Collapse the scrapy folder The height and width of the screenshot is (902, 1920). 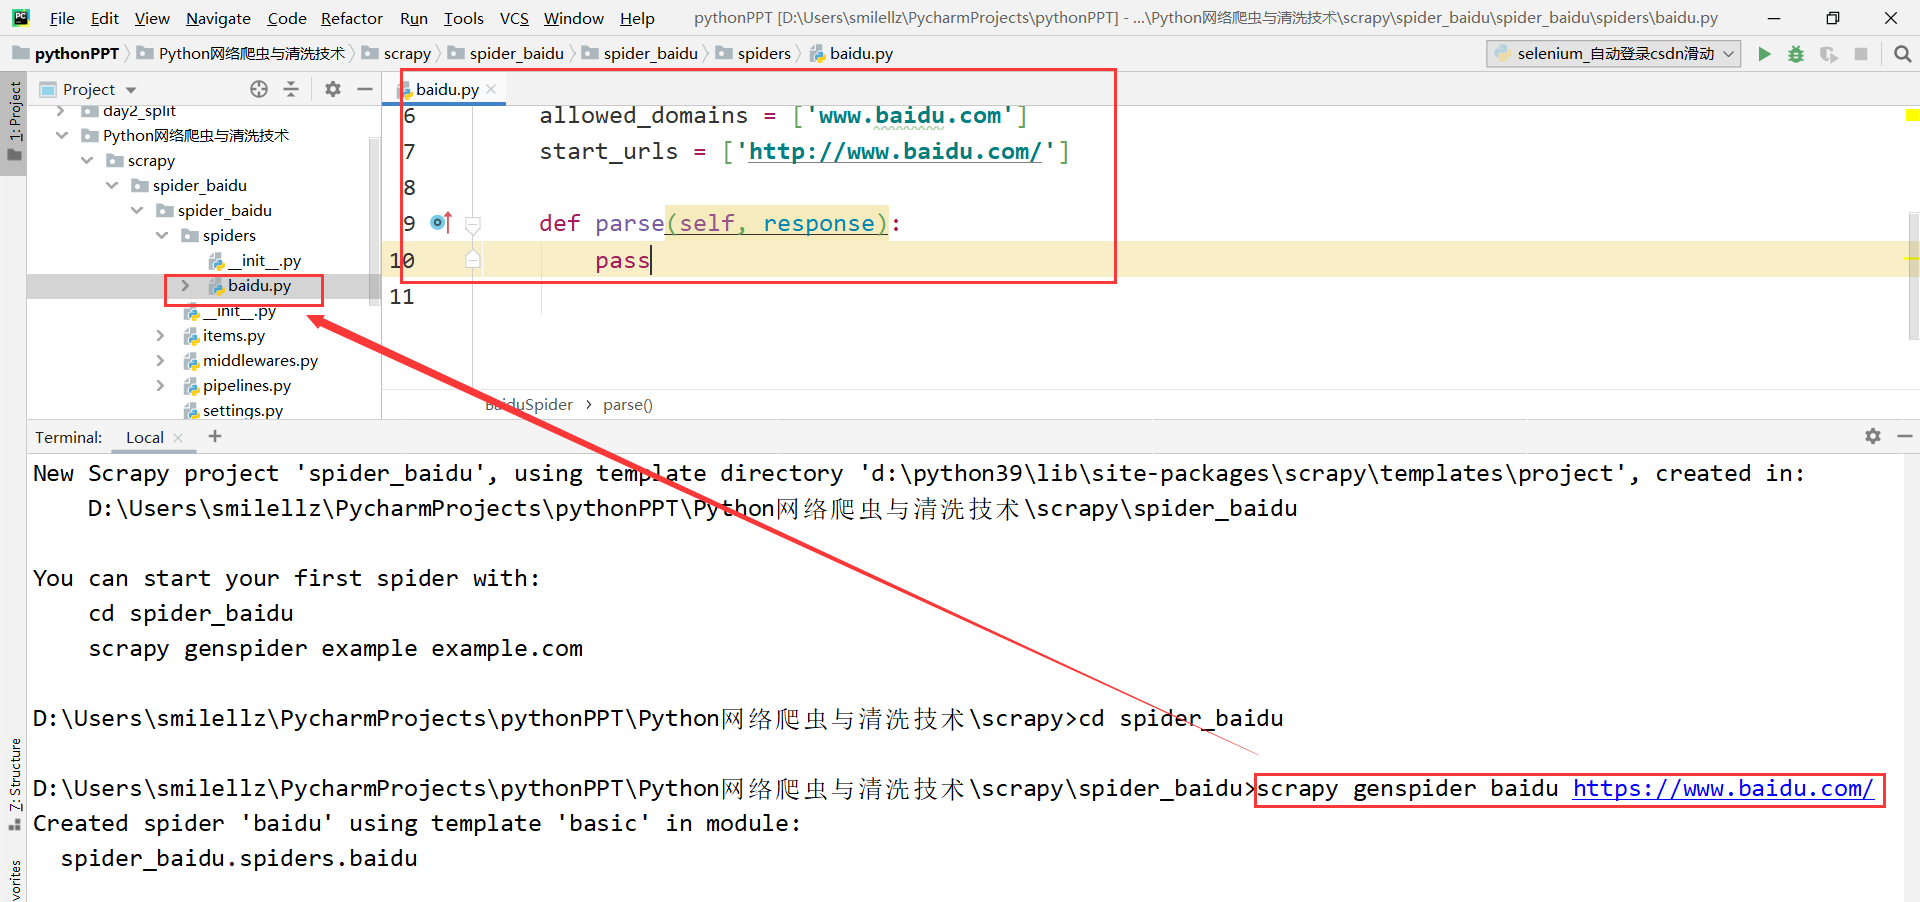tap(87, 160)
